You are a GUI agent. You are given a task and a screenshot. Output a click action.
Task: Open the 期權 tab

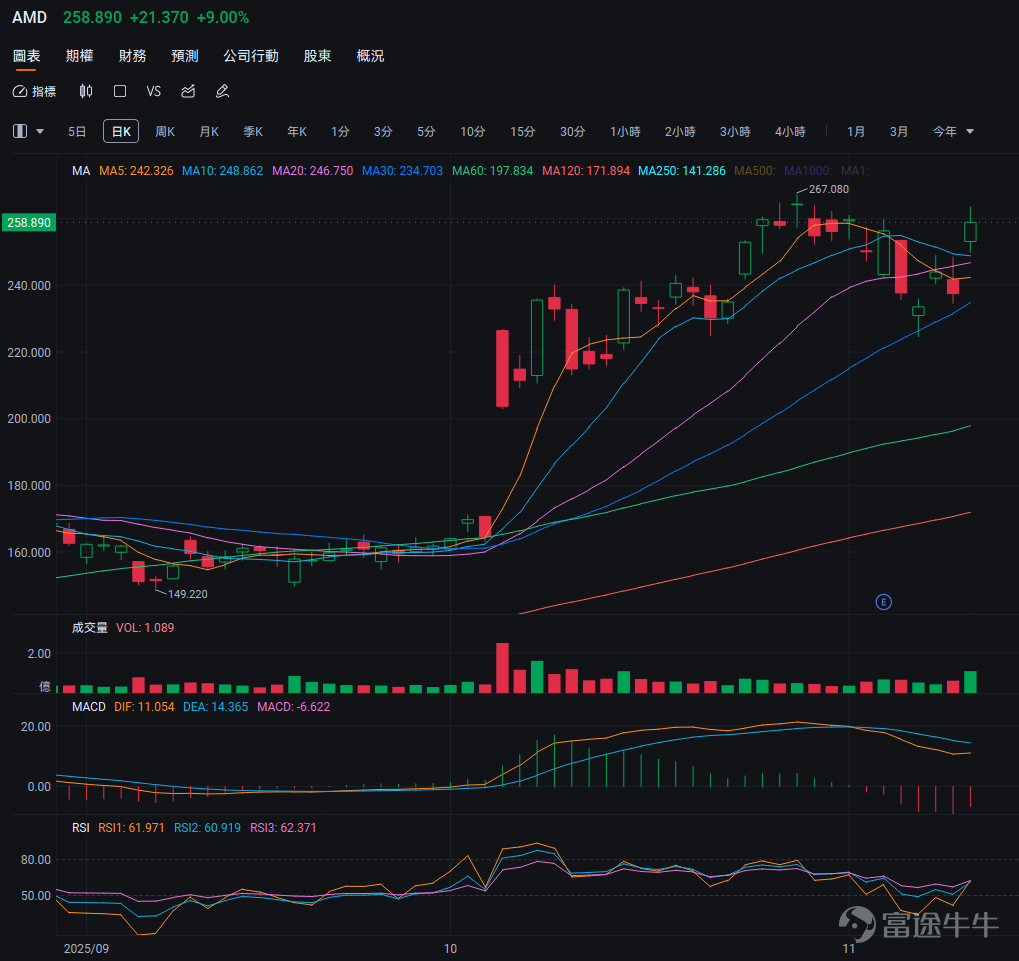(x=79, y=56)
